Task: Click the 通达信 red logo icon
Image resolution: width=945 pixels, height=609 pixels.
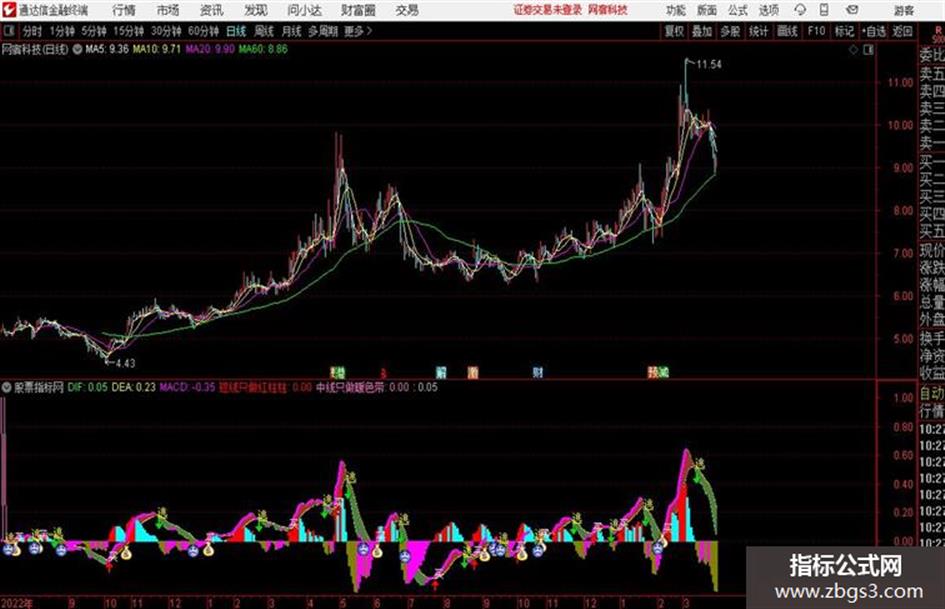Action: [x=8, y=10]
